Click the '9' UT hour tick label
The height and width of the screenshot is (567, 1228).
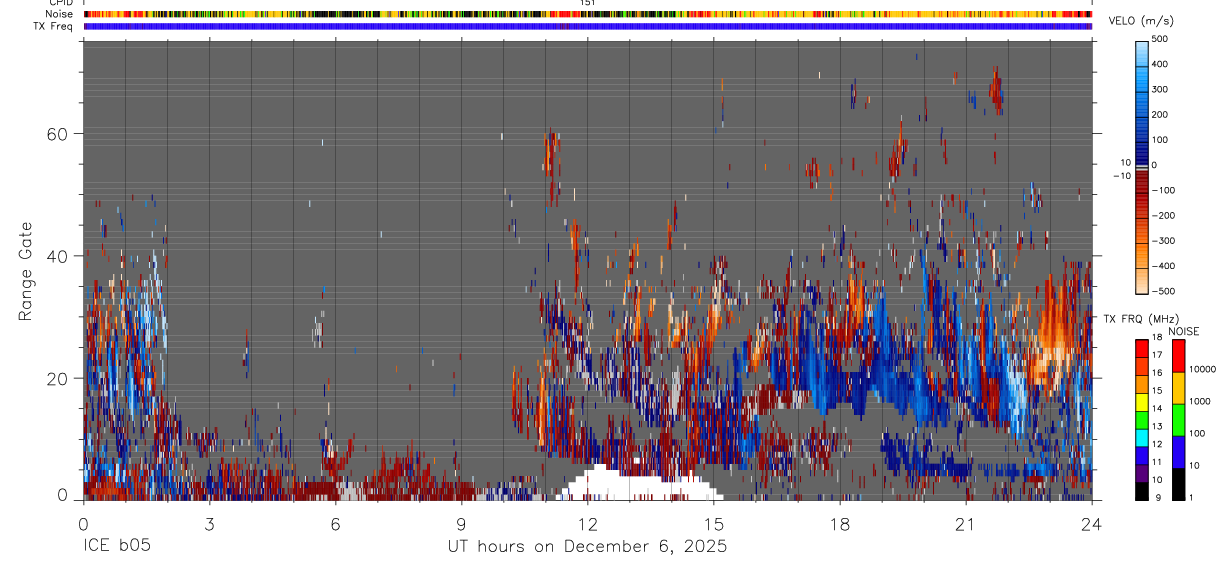[x=462, y=524]
